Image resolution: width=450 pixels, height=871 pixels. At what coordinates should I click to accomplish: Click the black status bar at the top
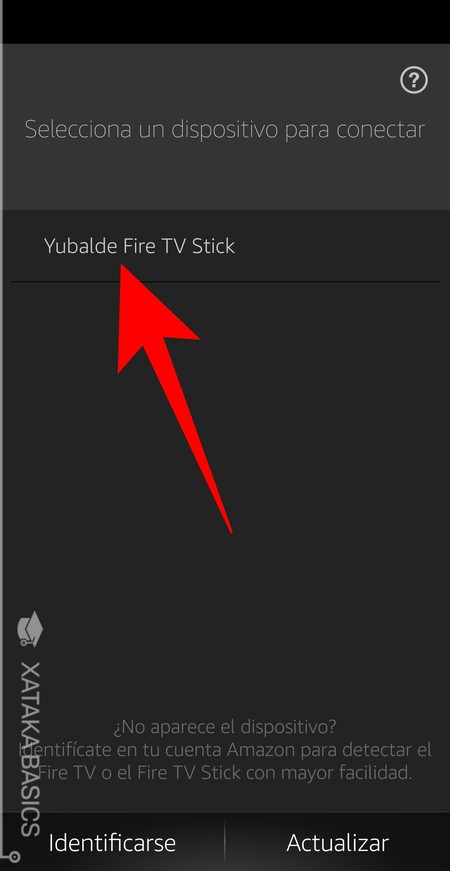coord(226,22)
